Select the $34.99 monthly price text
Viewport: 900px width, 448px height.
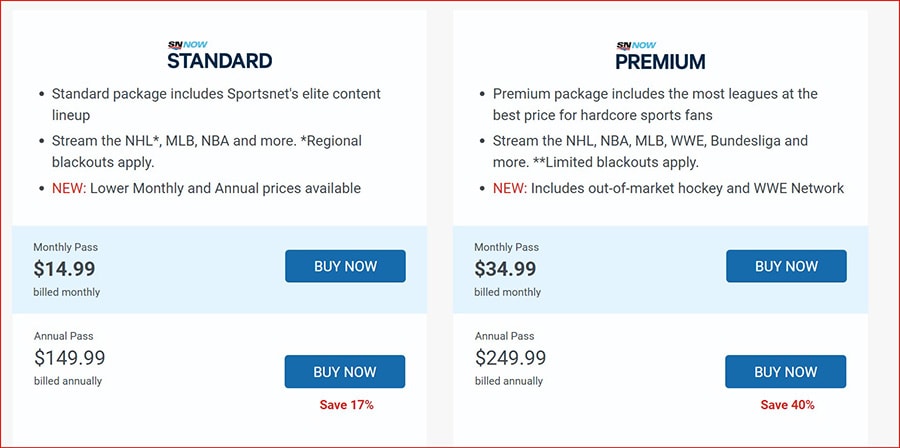coord(505,269)
